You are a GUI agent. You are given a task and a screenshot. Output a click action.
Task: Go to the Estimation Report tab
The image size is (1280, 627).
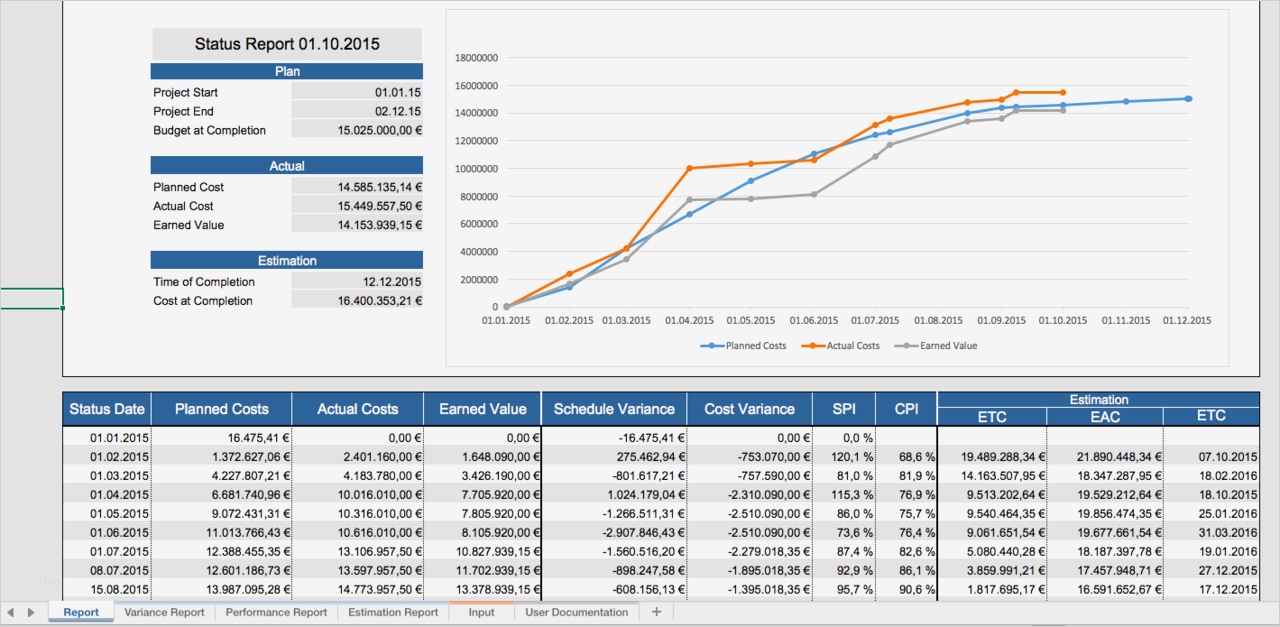coord(393,612)
